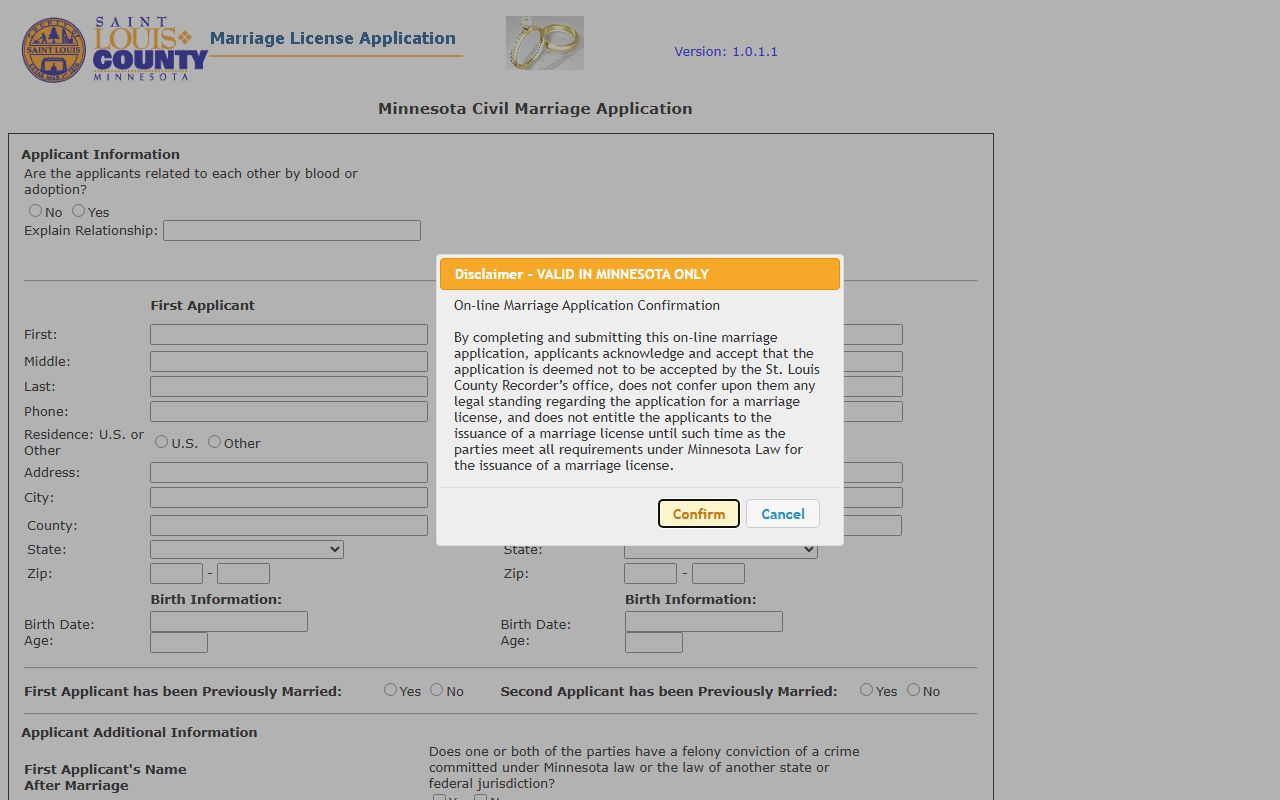Click First Applicant five-digit zip field
Viewport: 1280px width, 800px height.
point(177,574)
